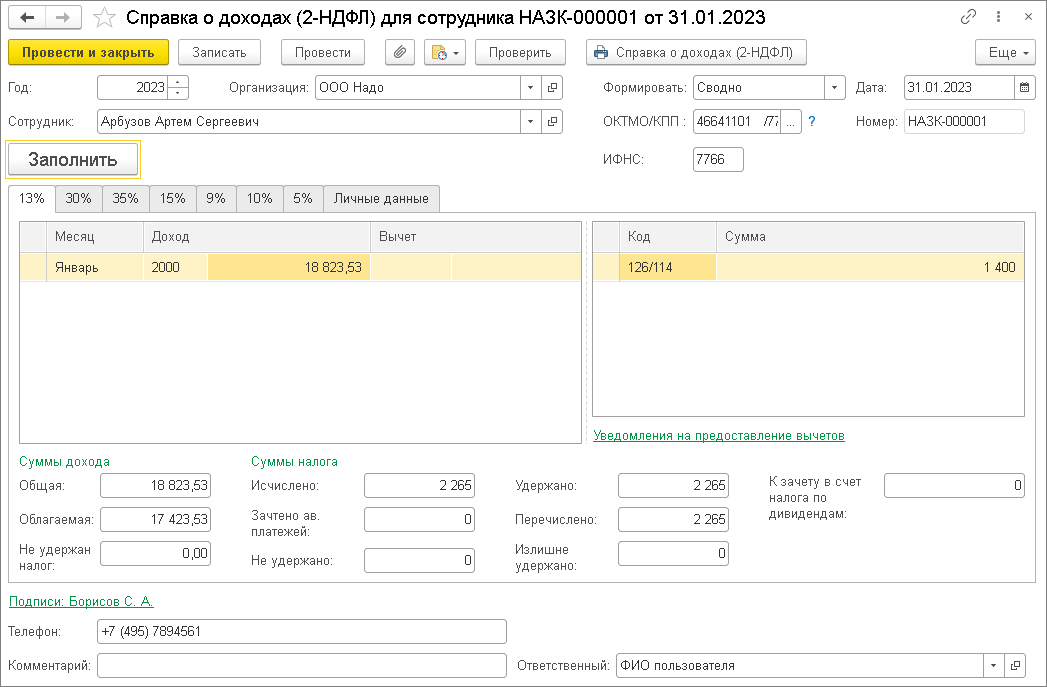
Task: Expand the Организация dropdown list
Action: tap(531, 87)
